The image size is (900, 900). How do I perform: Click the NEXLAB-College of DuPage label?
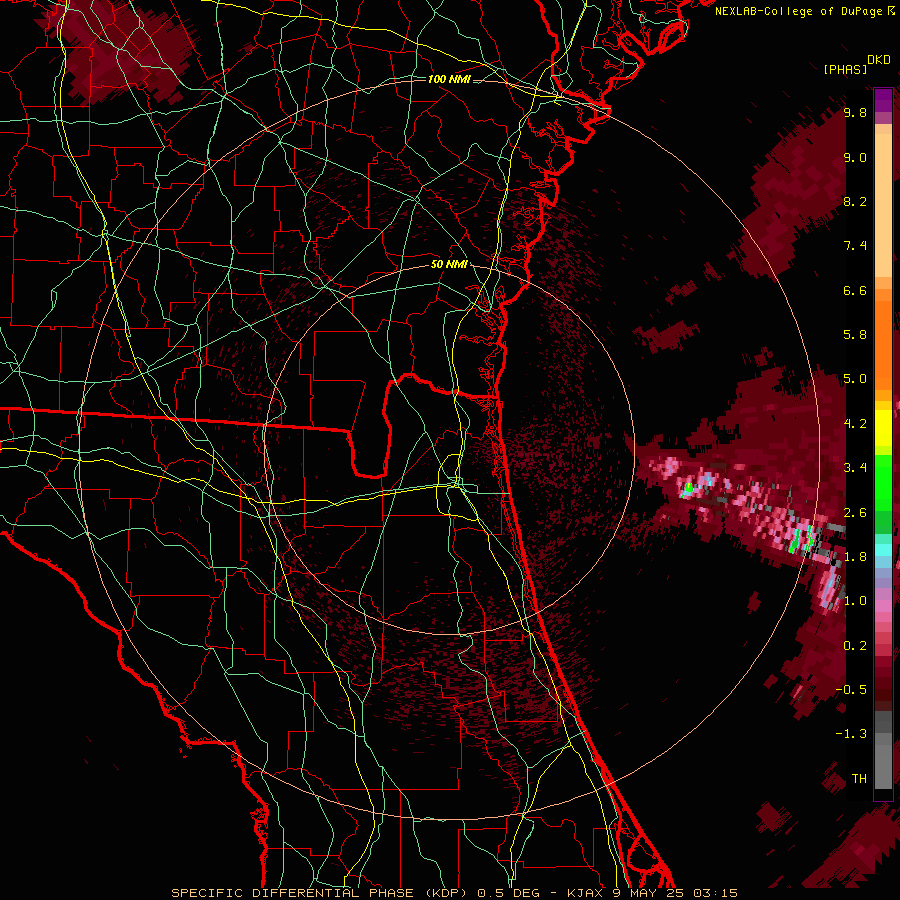(x=799, y=11)
